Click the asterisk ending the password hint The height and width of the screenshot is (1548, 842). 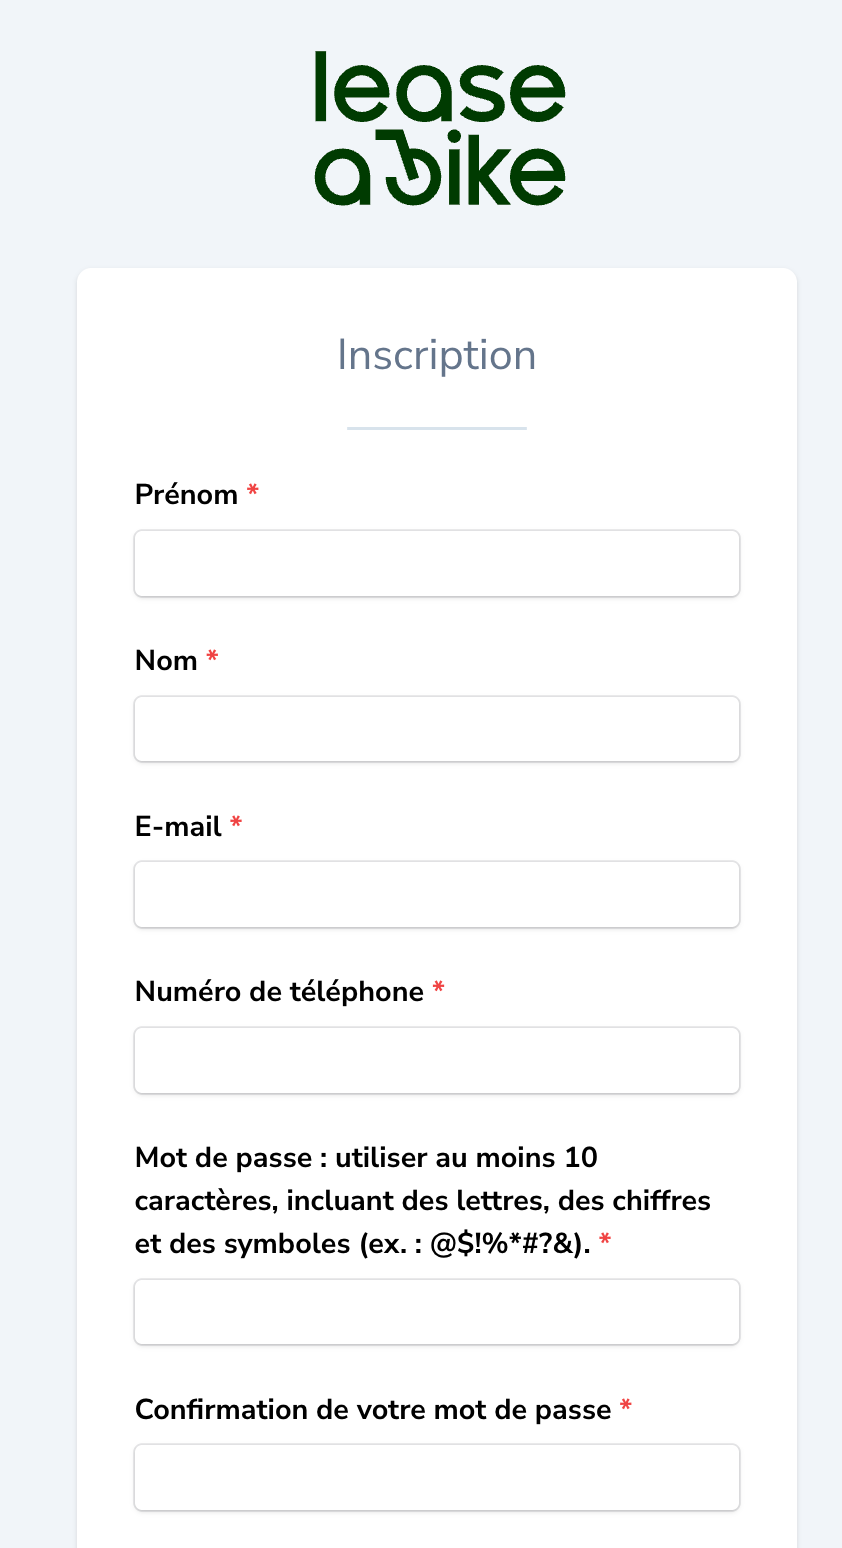[x=605, y=1241]
